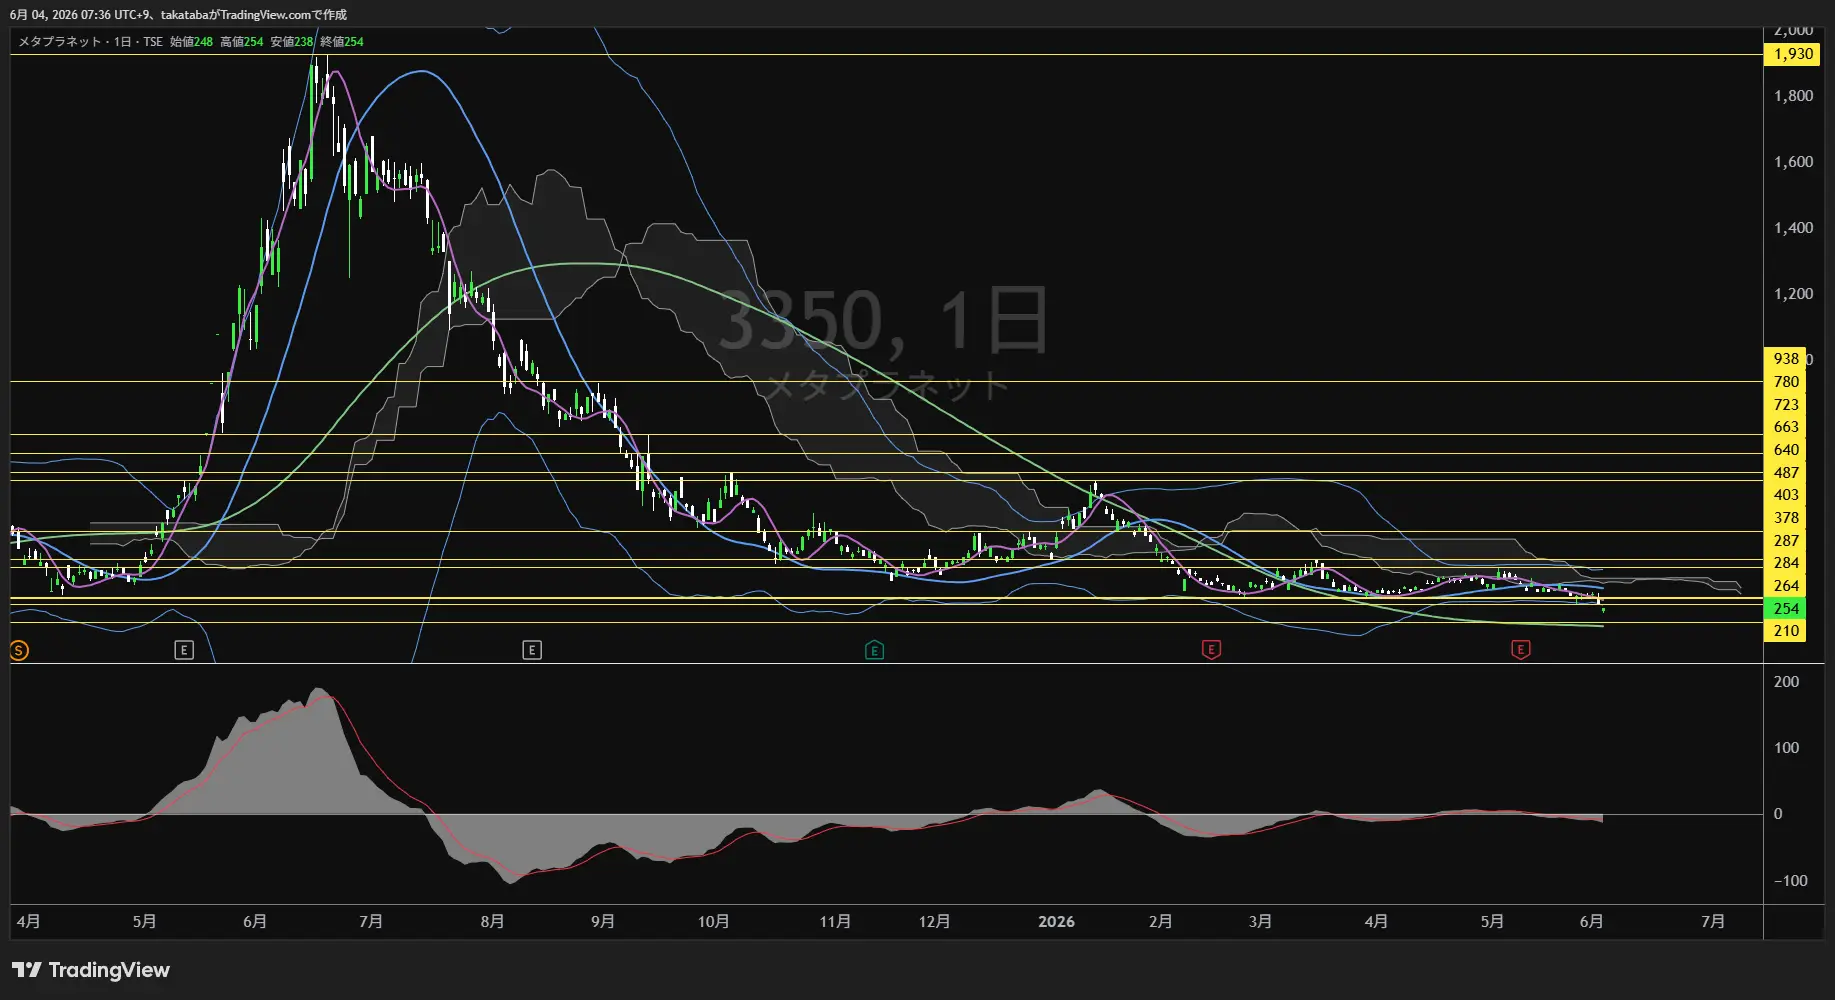
Task: Click the 938 yellow price level label
Action: click(1786, 358)
